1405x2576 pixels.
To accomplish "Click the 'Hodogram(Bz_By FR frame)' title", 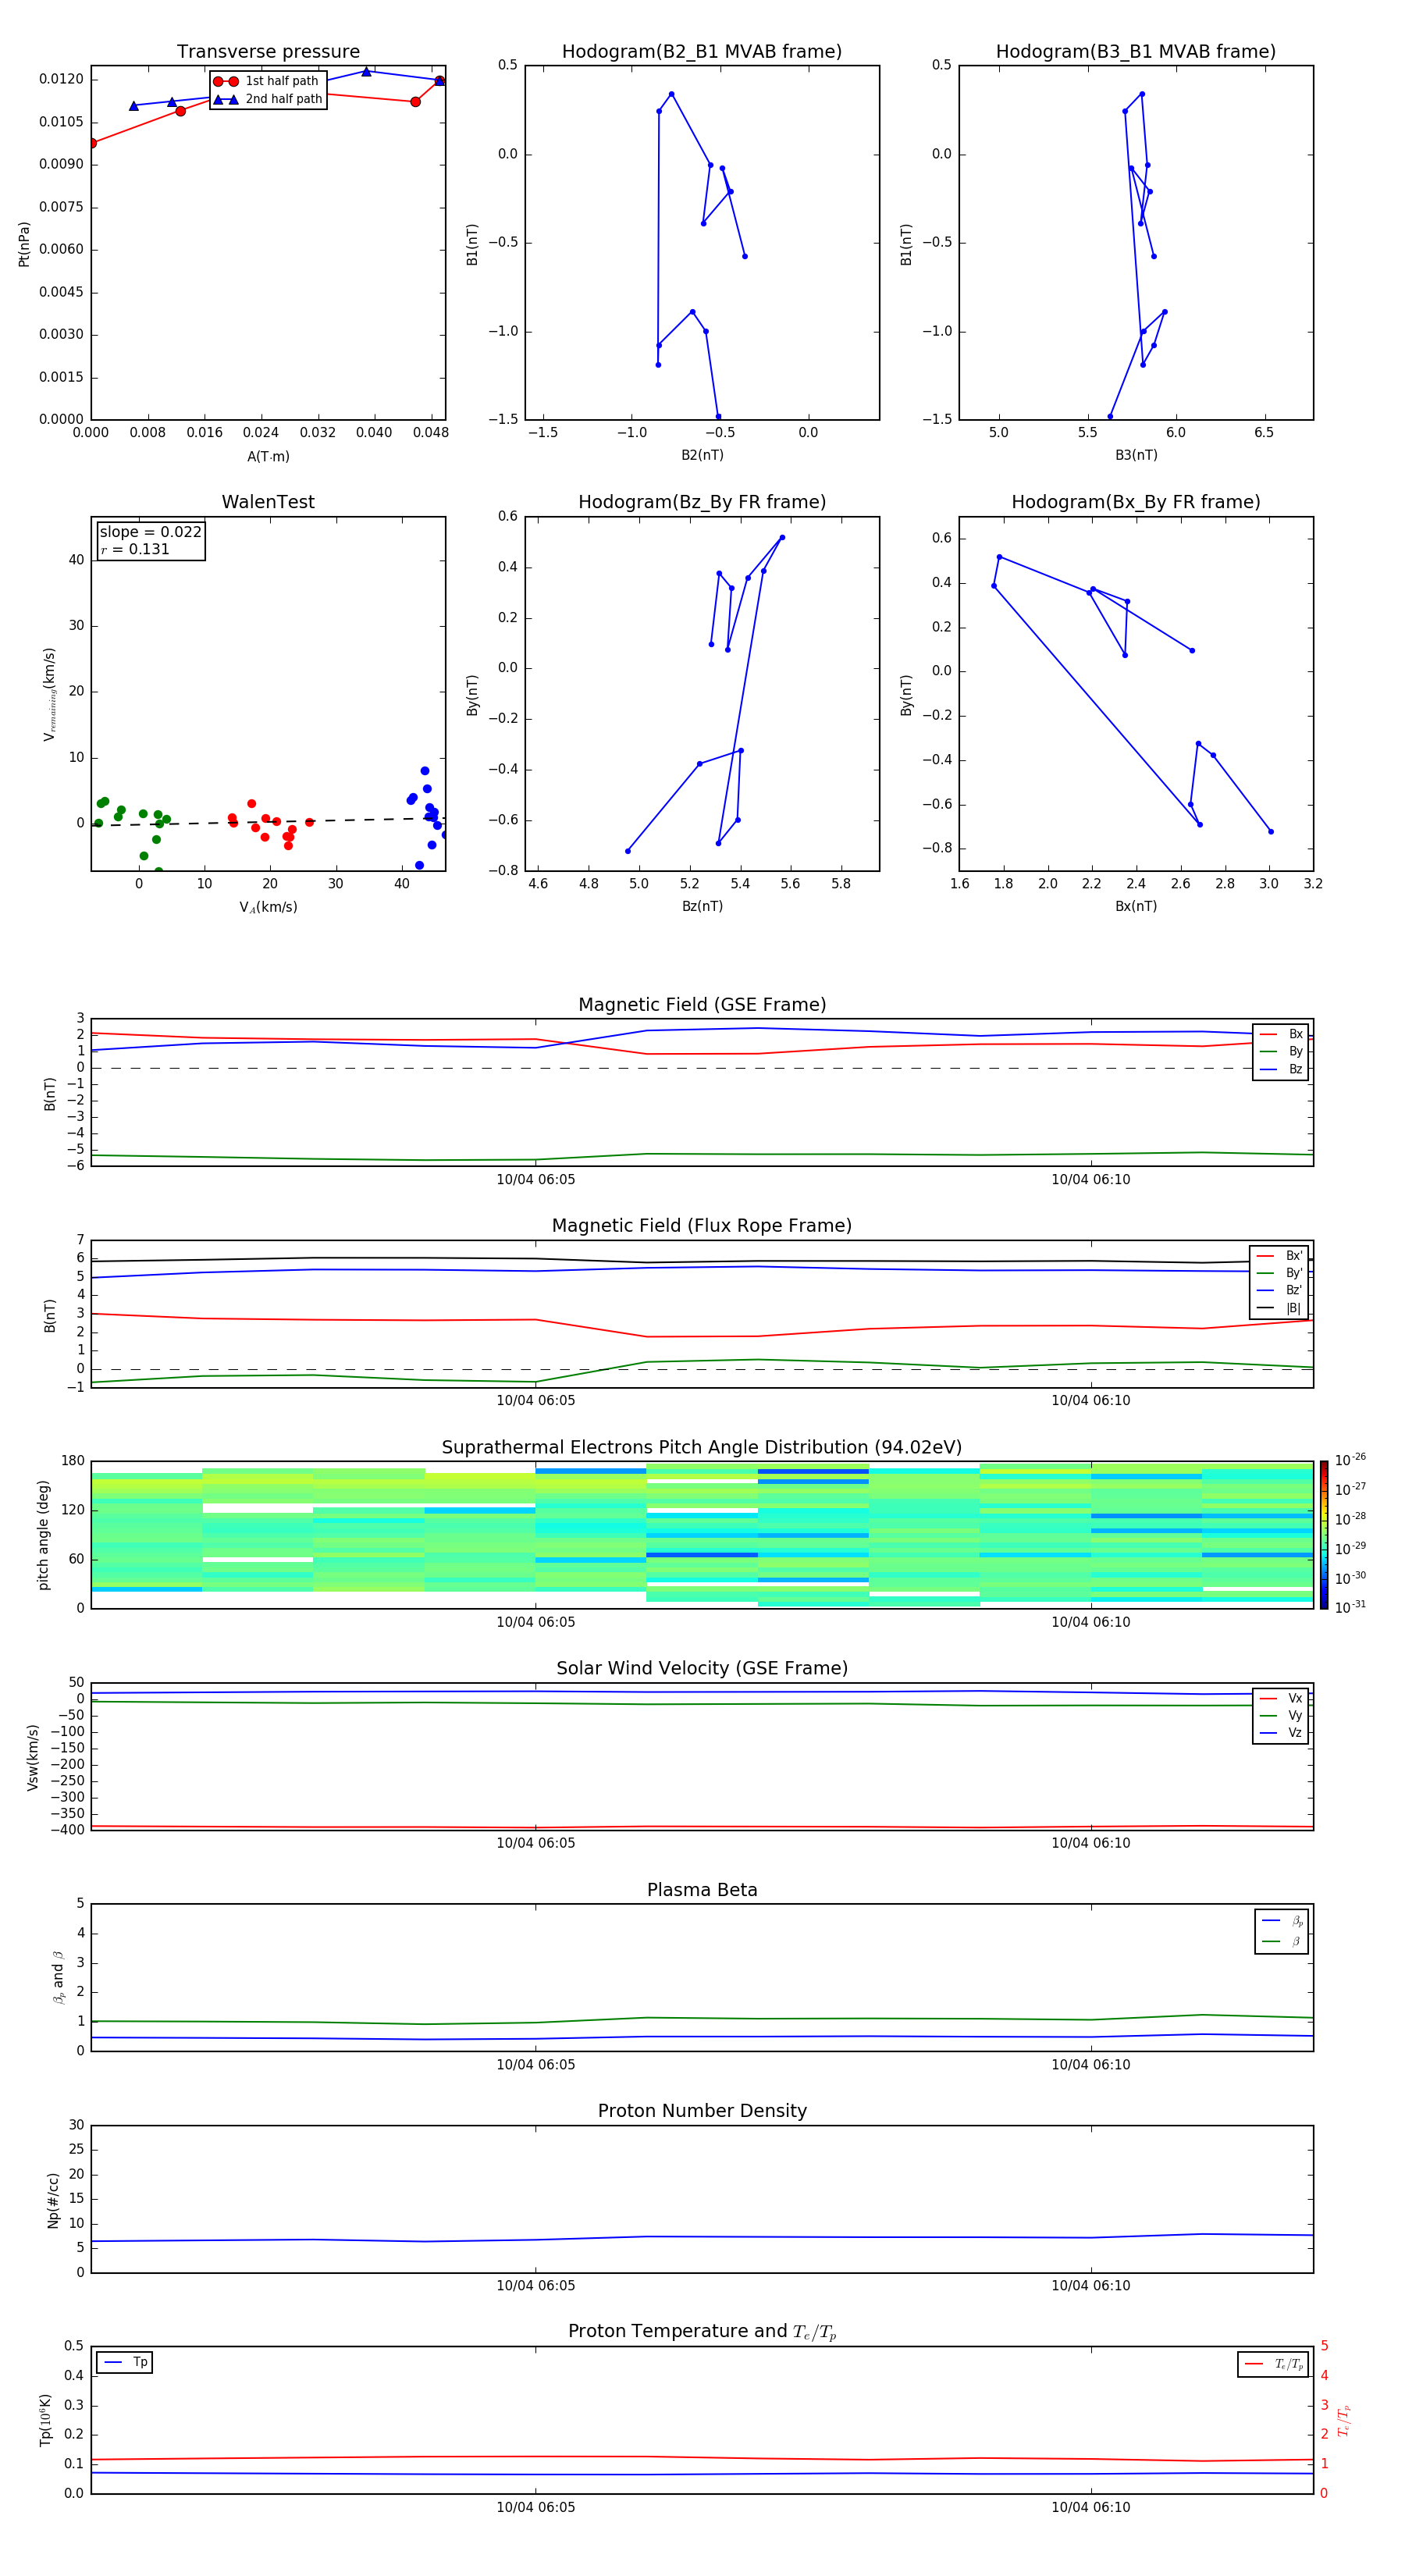I will tap(702, 502).
